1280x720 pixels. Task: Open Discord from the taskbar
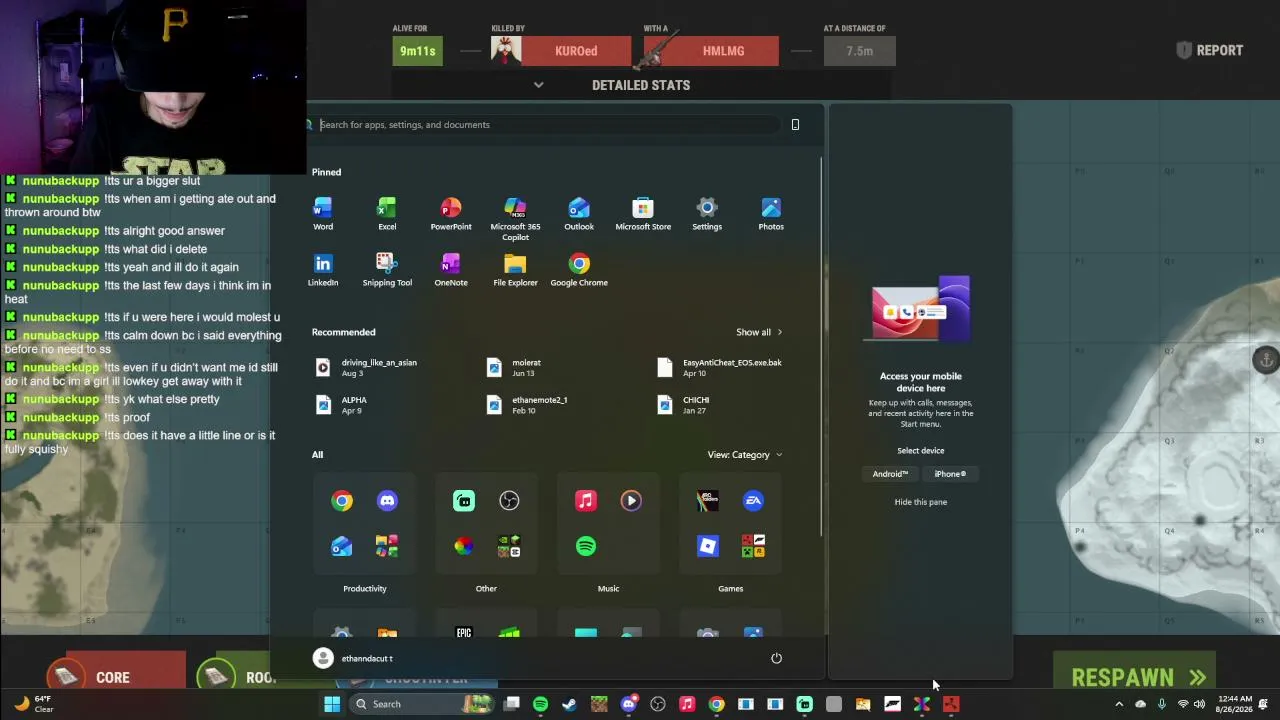click(629, 704)
